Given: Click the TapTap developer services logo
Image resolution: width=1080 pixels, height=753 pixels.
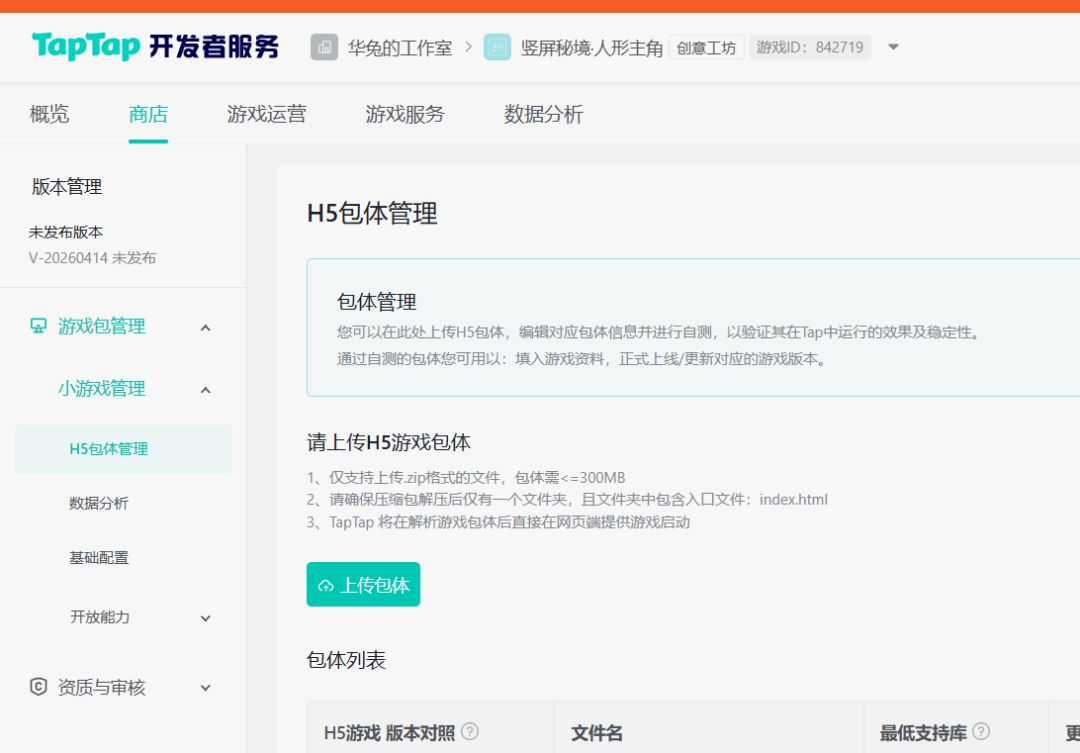Looking at the screenshot, I should point(155,46).
